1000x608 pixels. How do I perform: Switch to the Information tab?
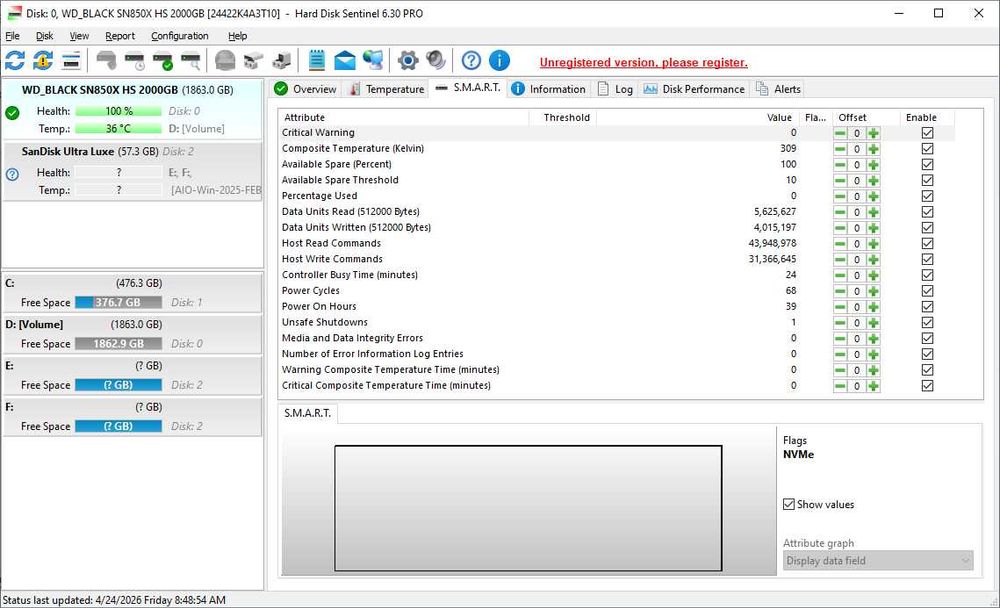[x=548, y=89]
